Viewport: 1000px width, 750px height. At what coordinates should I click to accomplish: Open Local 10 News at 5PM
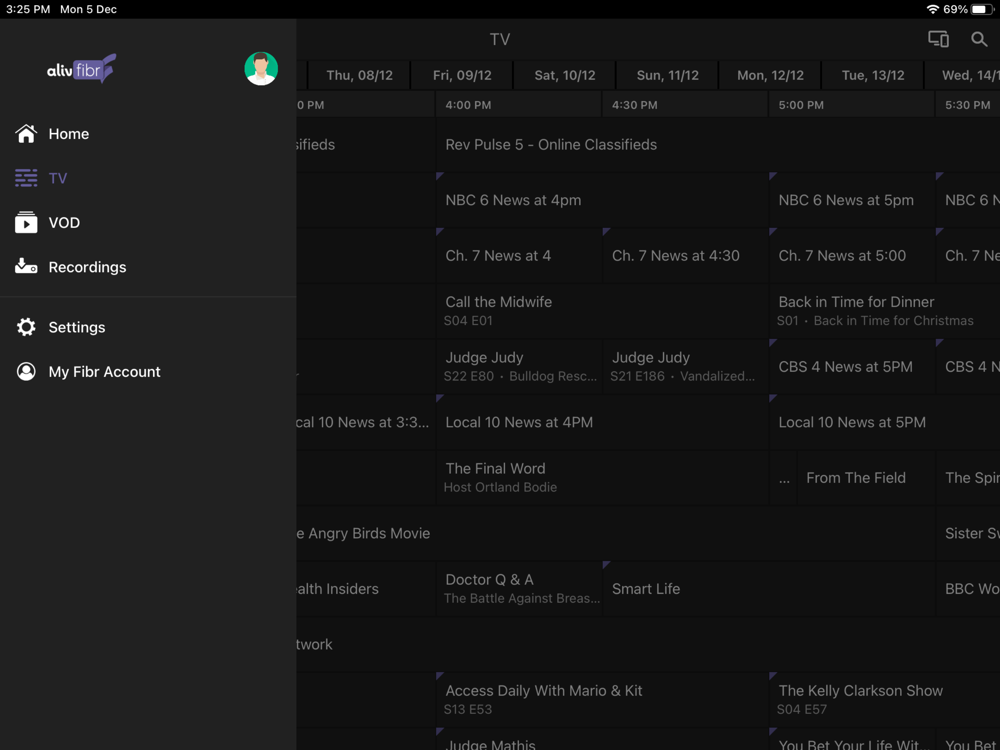885,422
